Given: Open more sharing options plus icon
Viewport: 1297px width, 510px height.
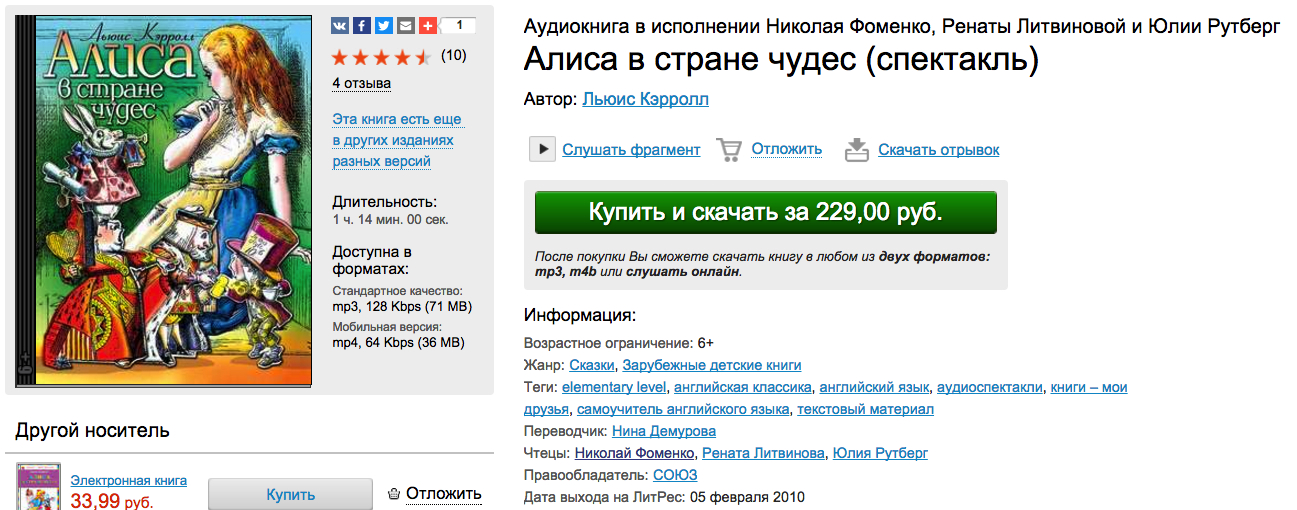Looking at the screenshot, I should [428, 26].
